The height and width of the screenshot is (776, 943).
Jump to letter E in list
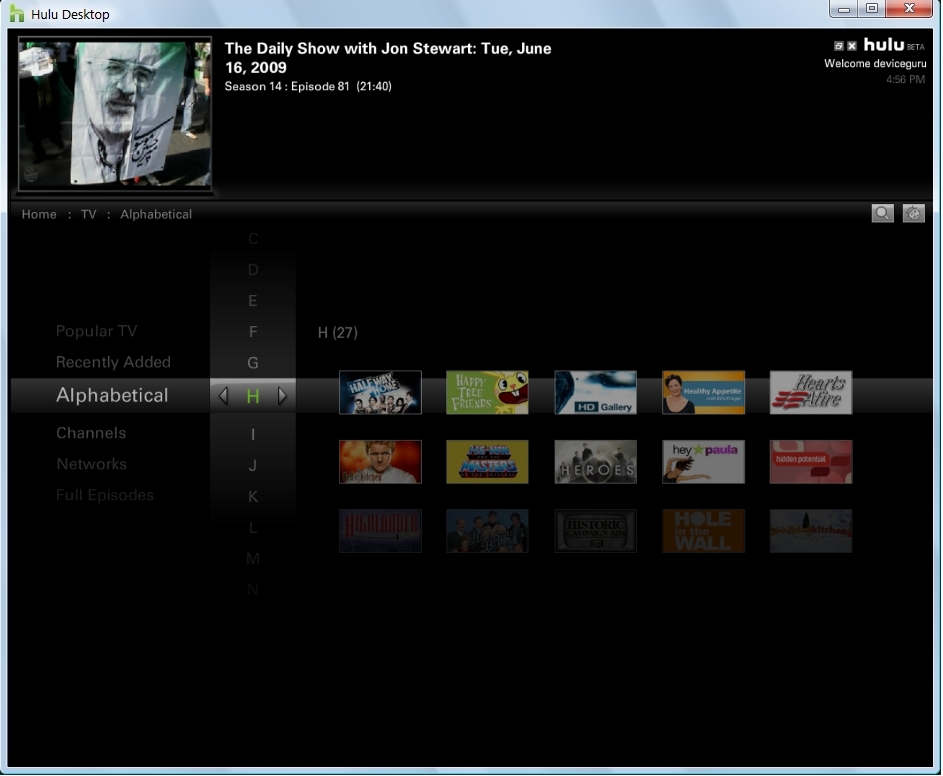click(253, 301)
